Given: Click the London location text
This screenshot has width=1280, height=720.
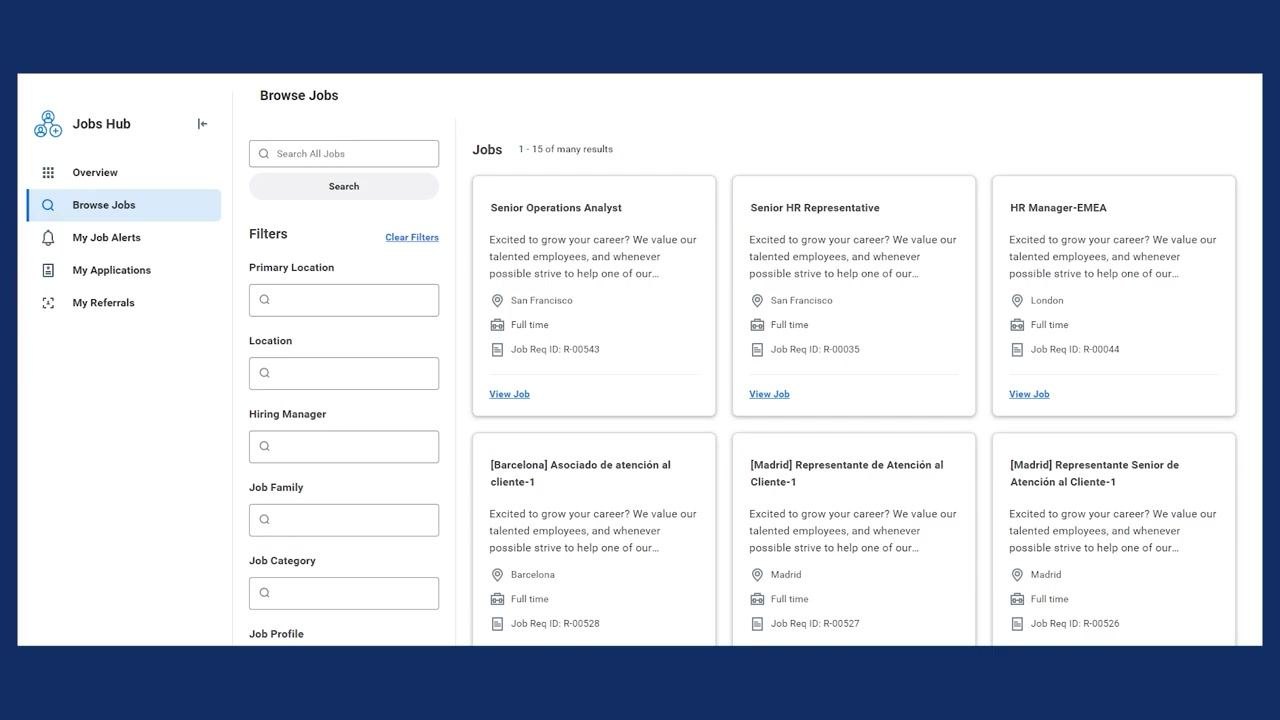Looking at the screenshot, I should 1047,301.
